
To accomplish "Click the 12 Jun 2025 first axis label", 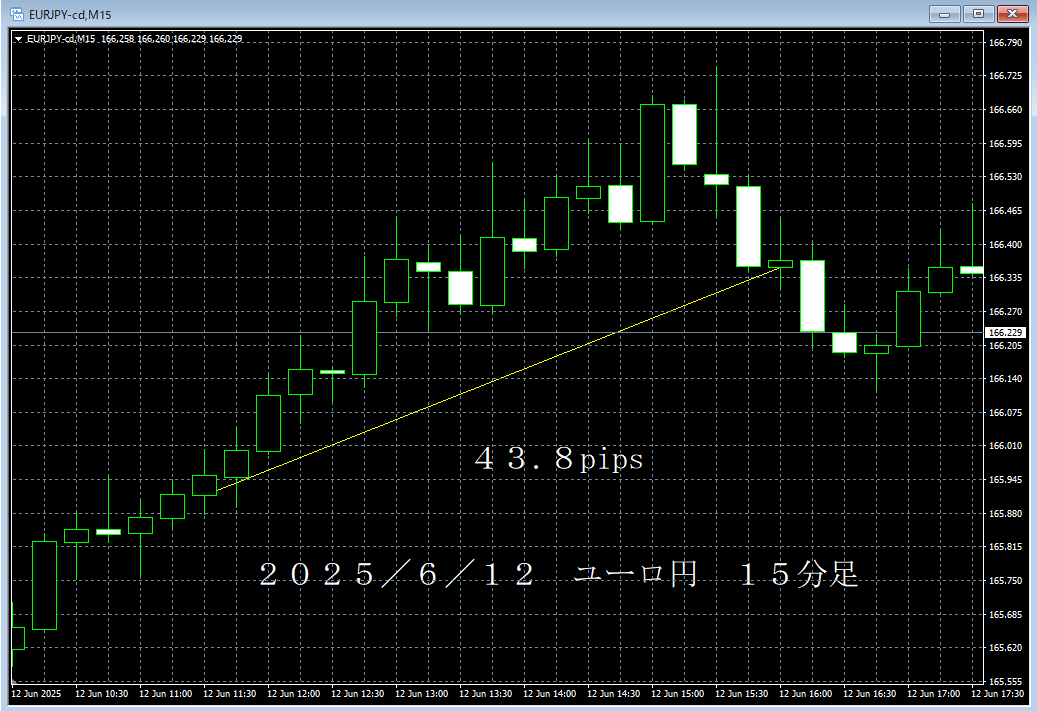I will click(37, 691).
